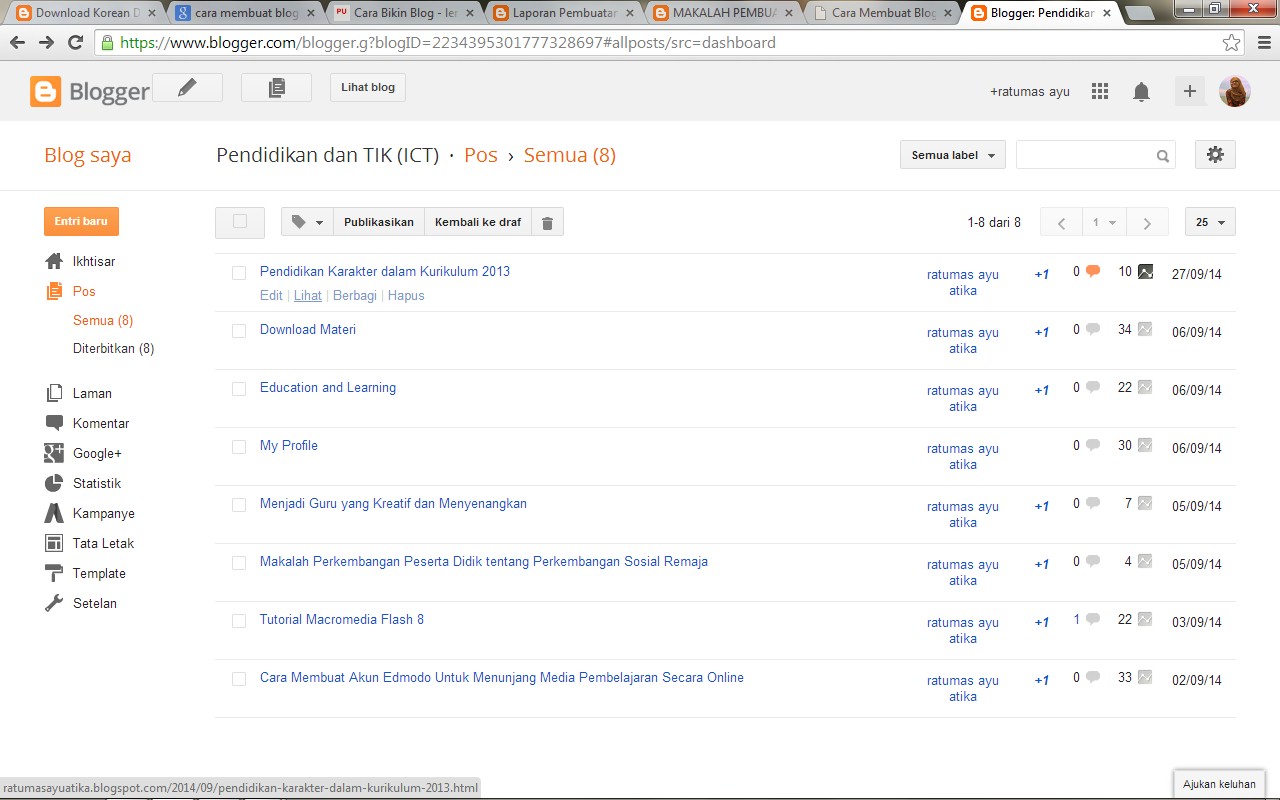Screen dimensions: 1280x800
Task: Open the label tag dropdown
Action: click(x=307, y=222)
